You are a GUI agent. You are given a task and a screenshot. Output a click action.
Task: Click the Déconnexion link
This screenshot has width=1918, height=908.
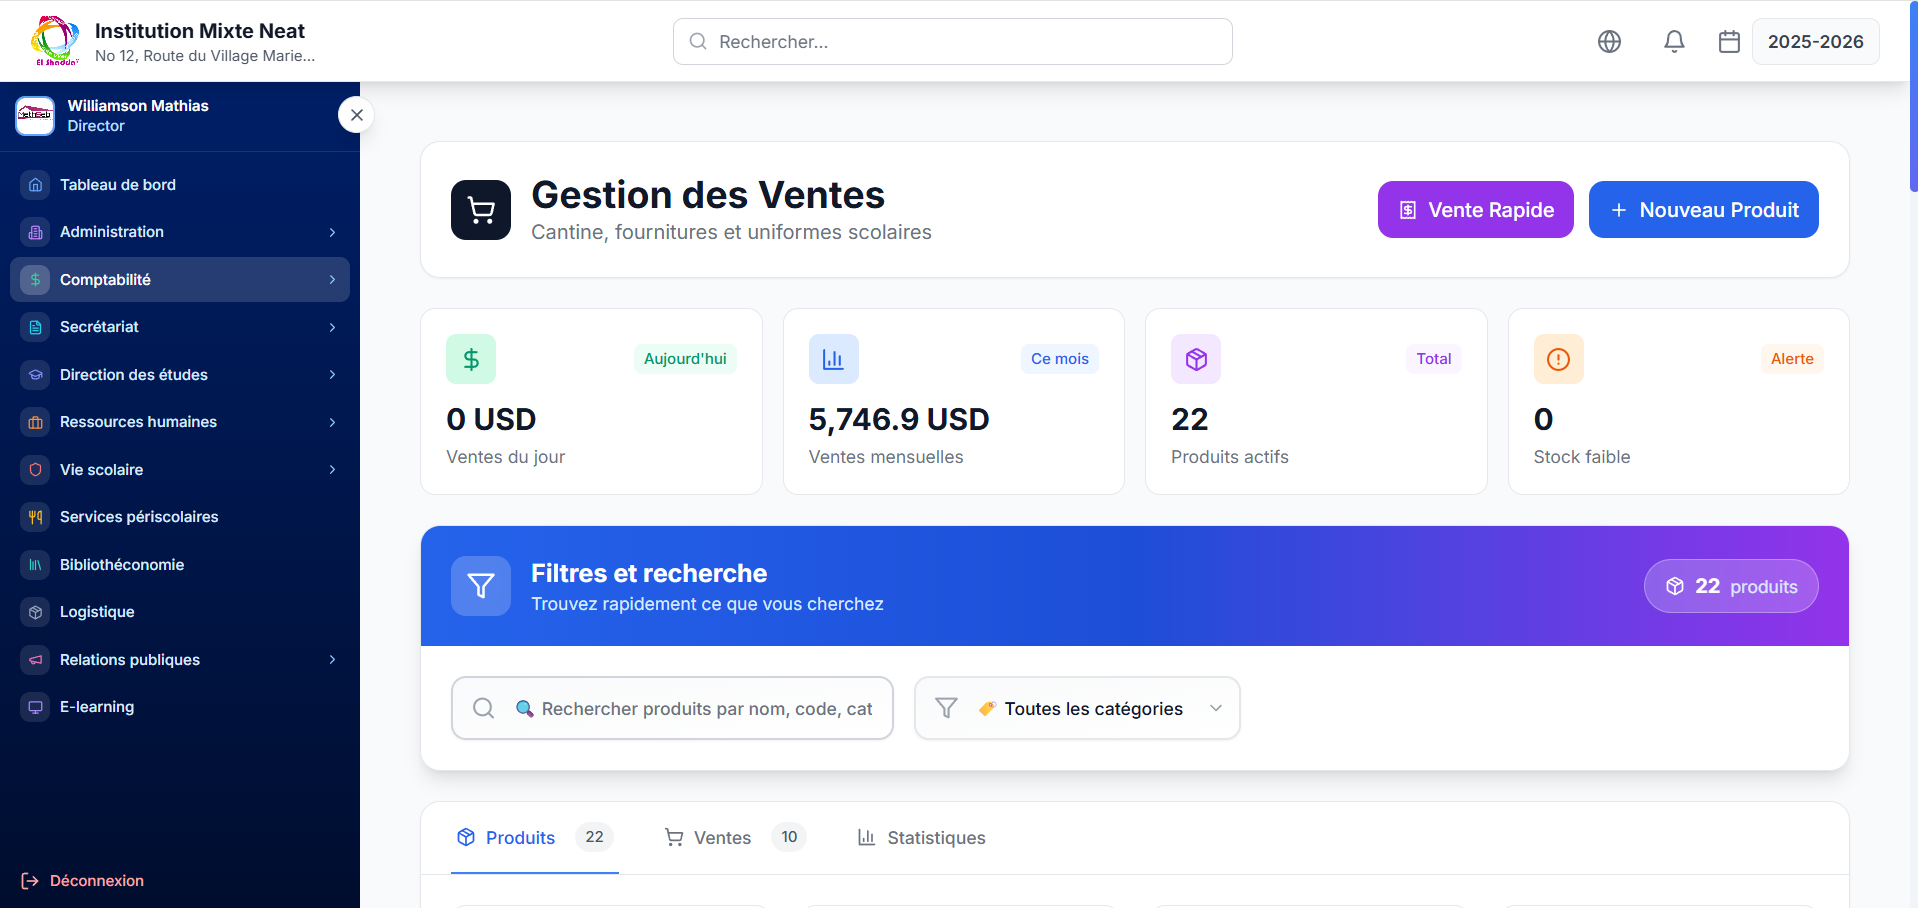coord(94,880)
